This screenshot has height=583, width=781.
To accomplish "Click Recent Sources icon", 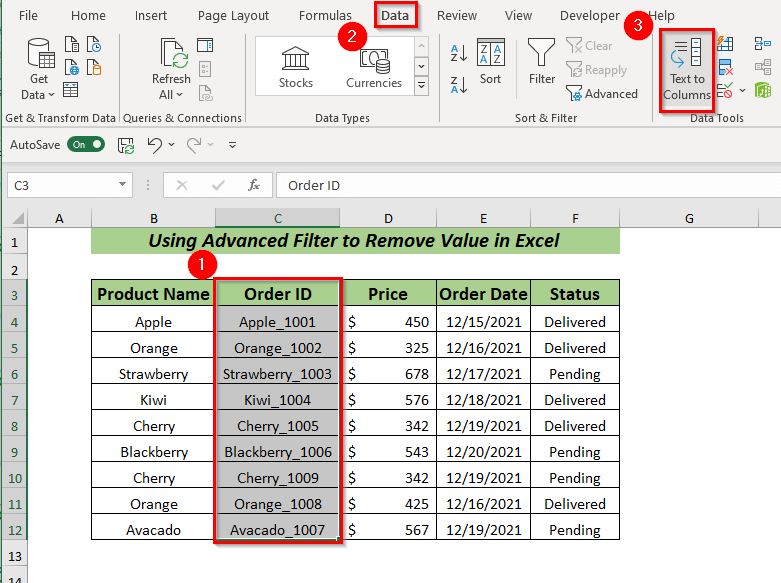I will pos(94,44).
